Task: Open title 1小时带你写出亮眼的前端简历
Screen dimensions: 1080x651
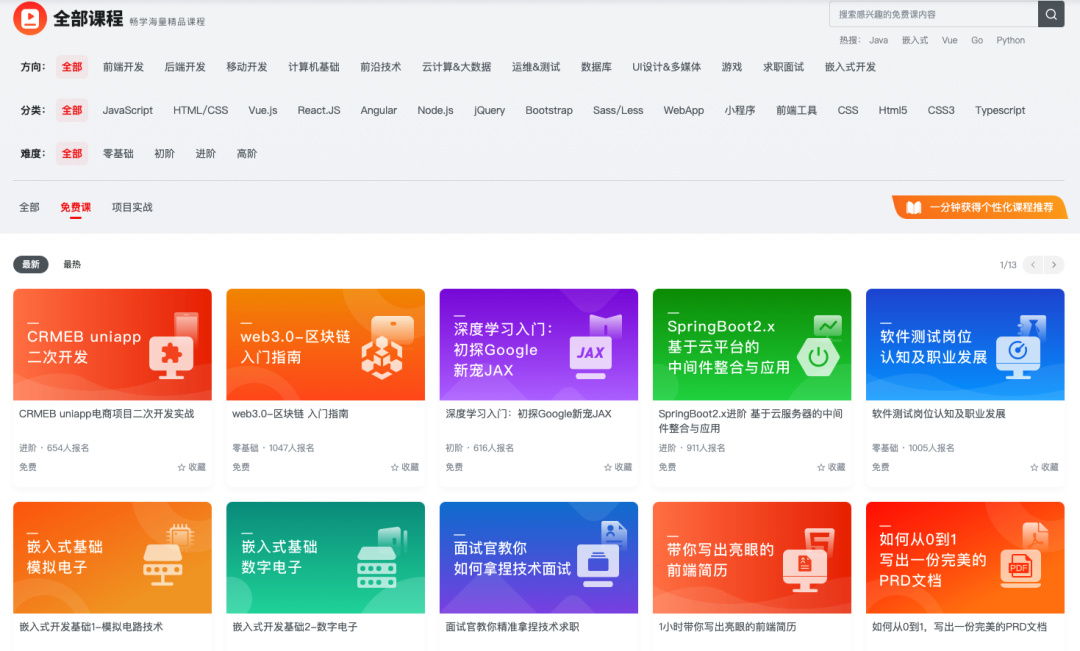Action: [x=727, y=627]
